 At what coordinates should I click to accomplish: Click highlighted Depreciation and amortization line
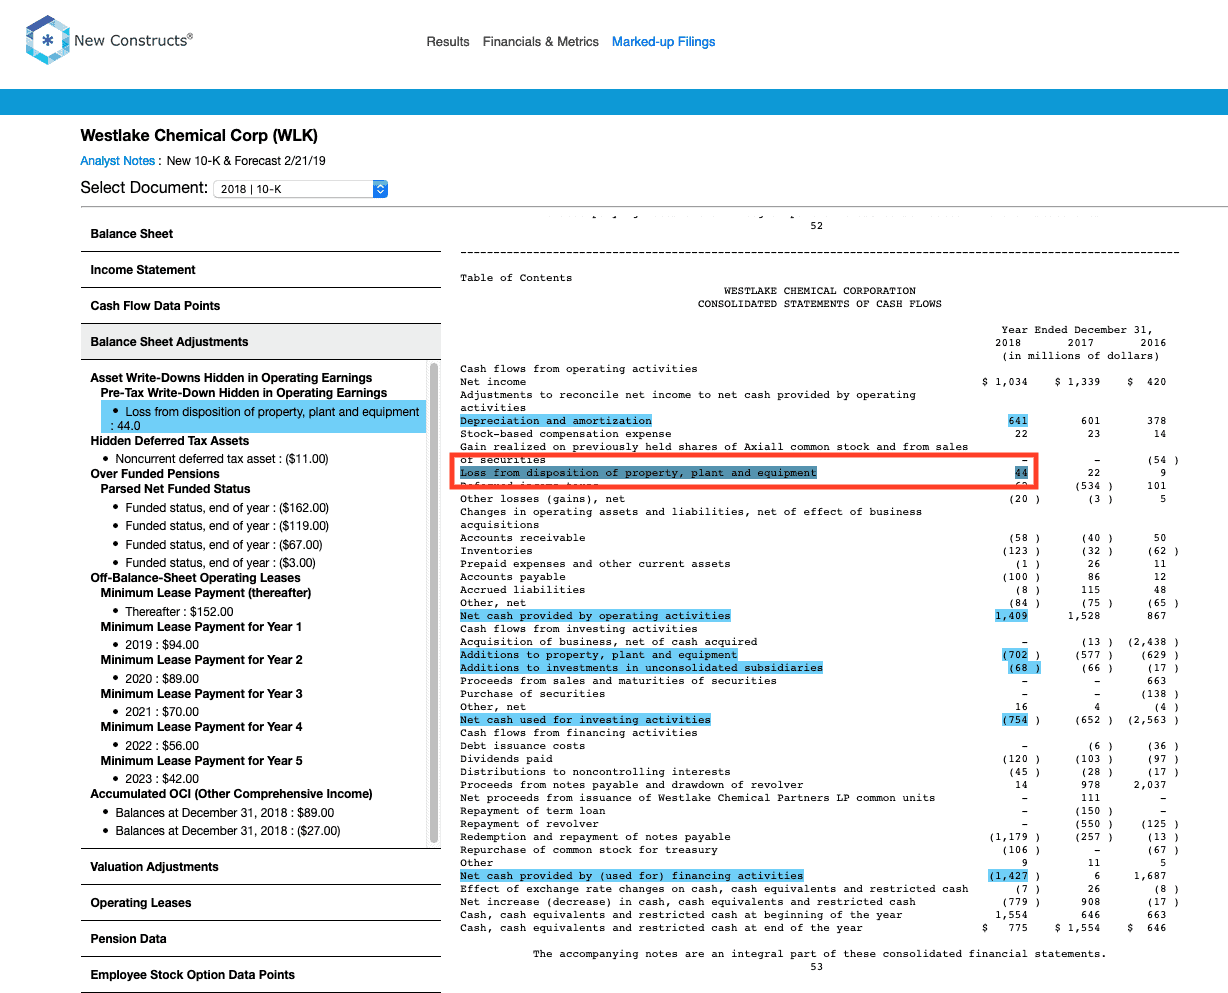pos(556,421)
